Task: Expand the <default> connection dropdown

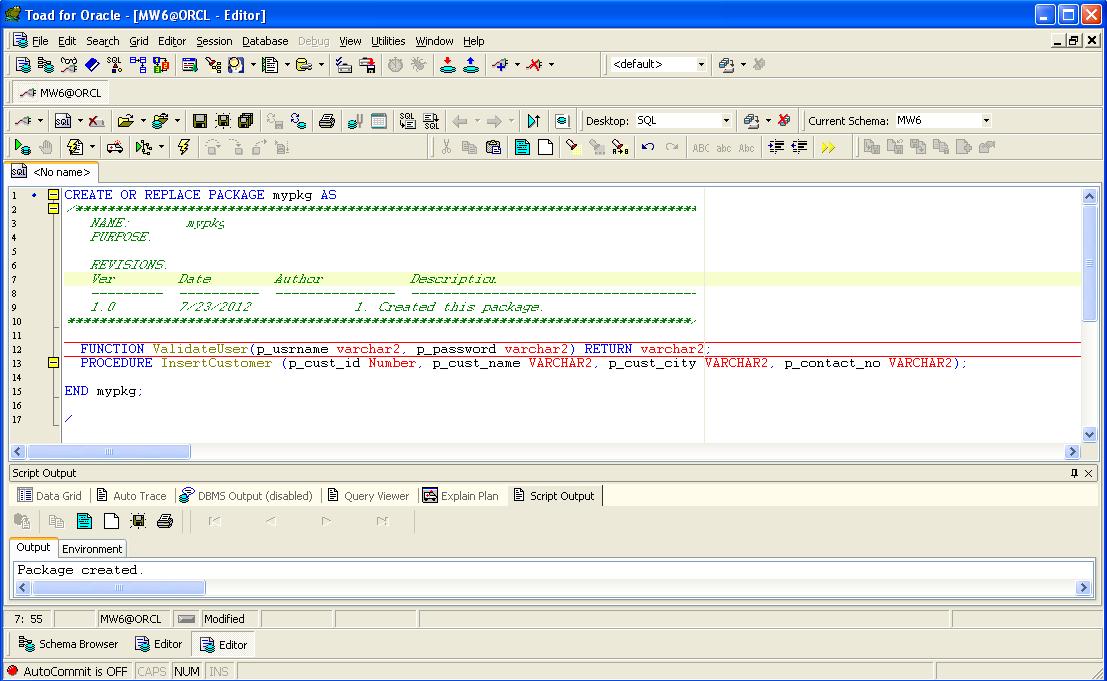Action: [x=699, y=64]
